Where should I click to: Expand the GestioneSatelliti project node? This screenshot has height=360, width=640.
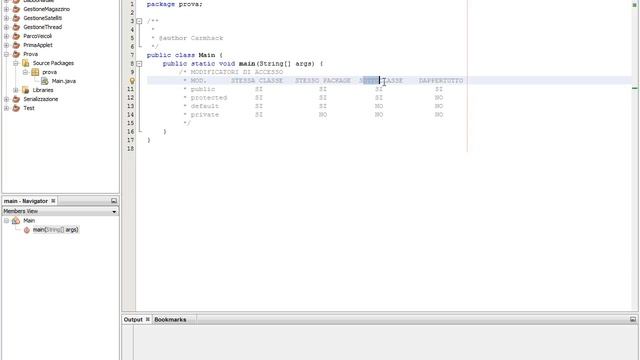point(7,18)
